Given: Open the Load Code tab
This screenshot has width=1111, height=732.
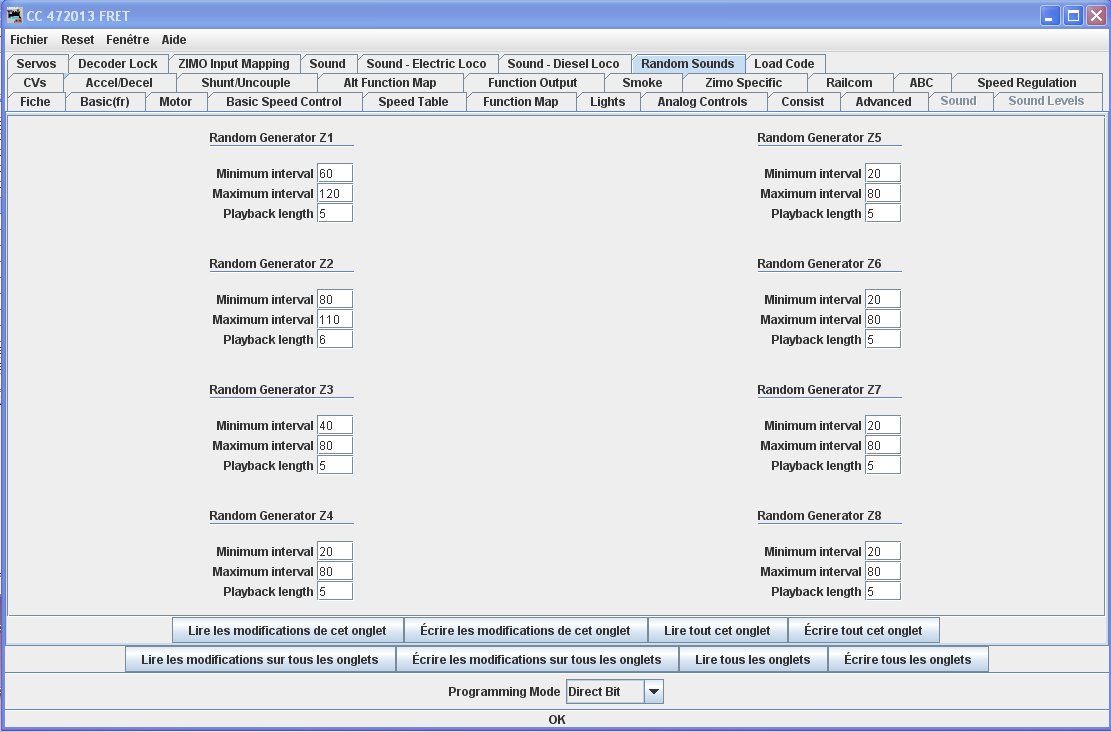Looking at the screenshot, I should point(784,64).
